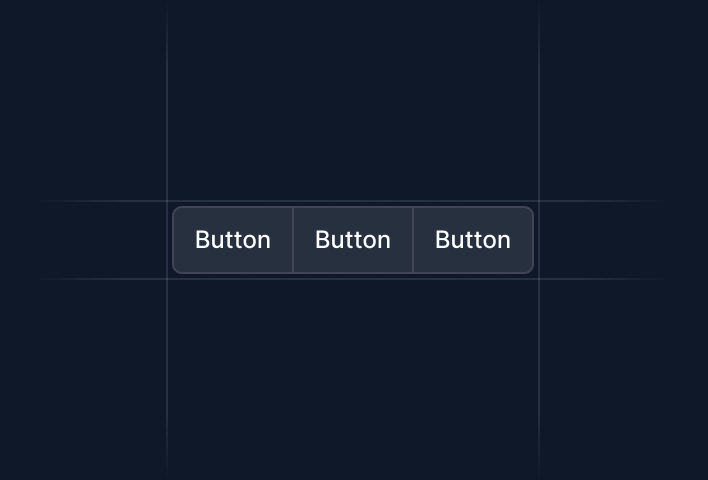
Task: Click the right Button in the group
Action: [x=473, y=240]
